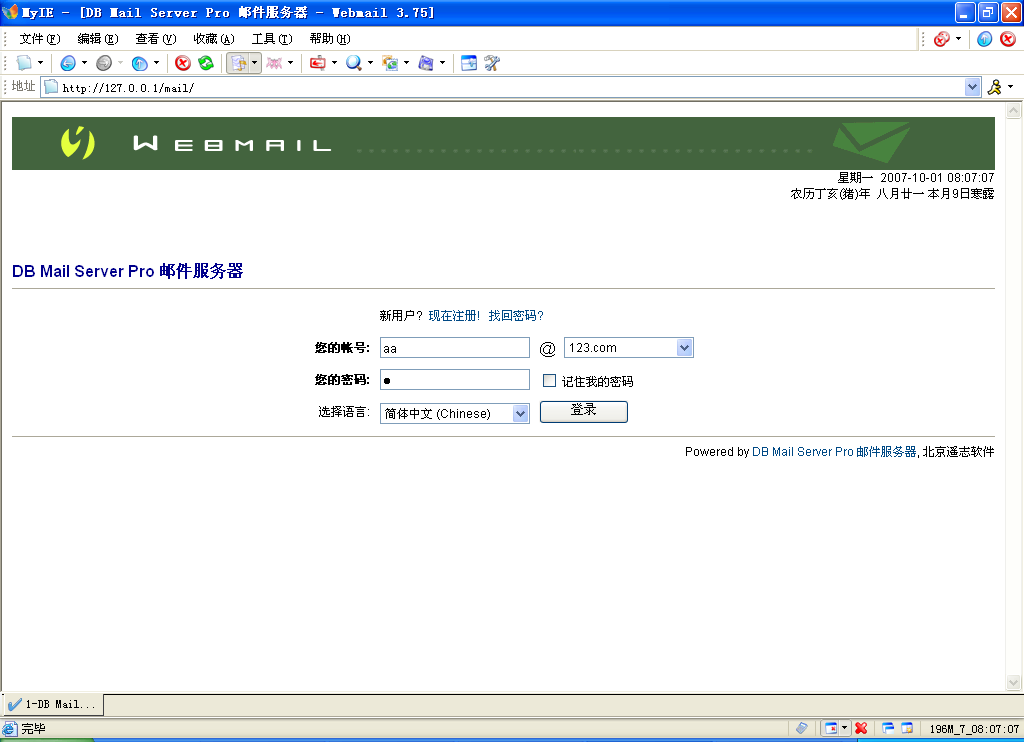
Task: Open the 查看(V) menu
Action: [155, 39]
